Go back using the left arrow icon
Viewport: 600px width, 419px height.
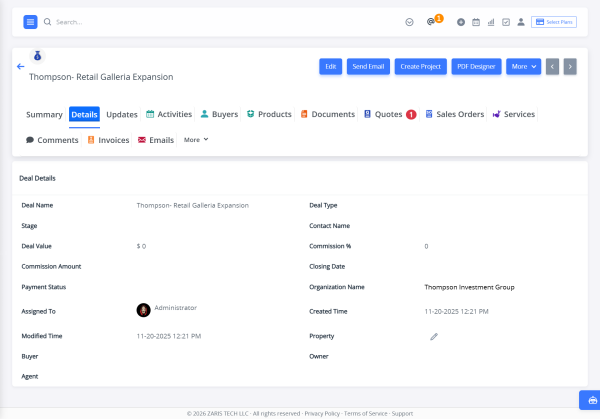[x=21, y=67]
